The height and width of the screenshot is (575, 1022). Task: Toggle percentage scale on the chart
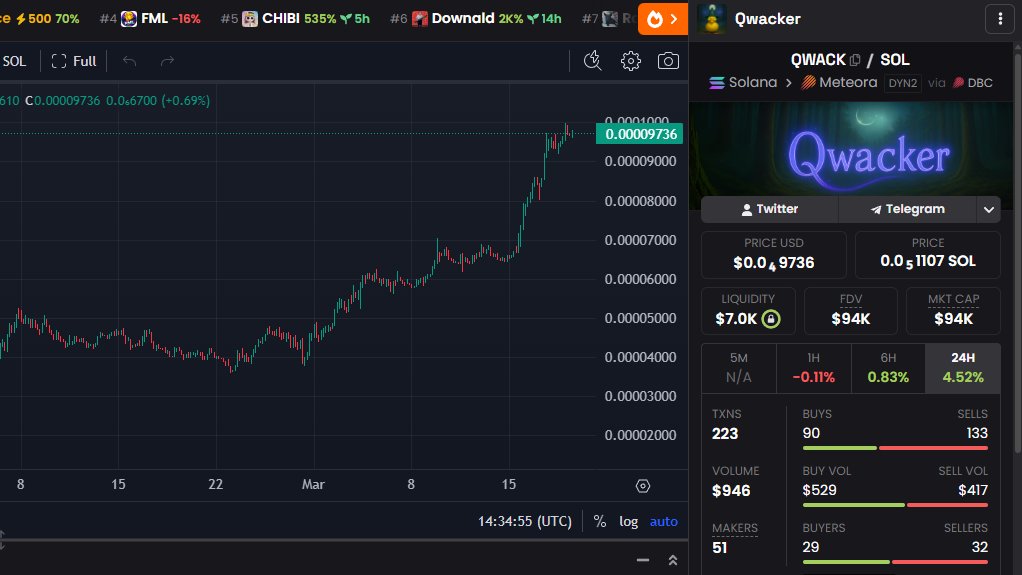coord(600,522)
